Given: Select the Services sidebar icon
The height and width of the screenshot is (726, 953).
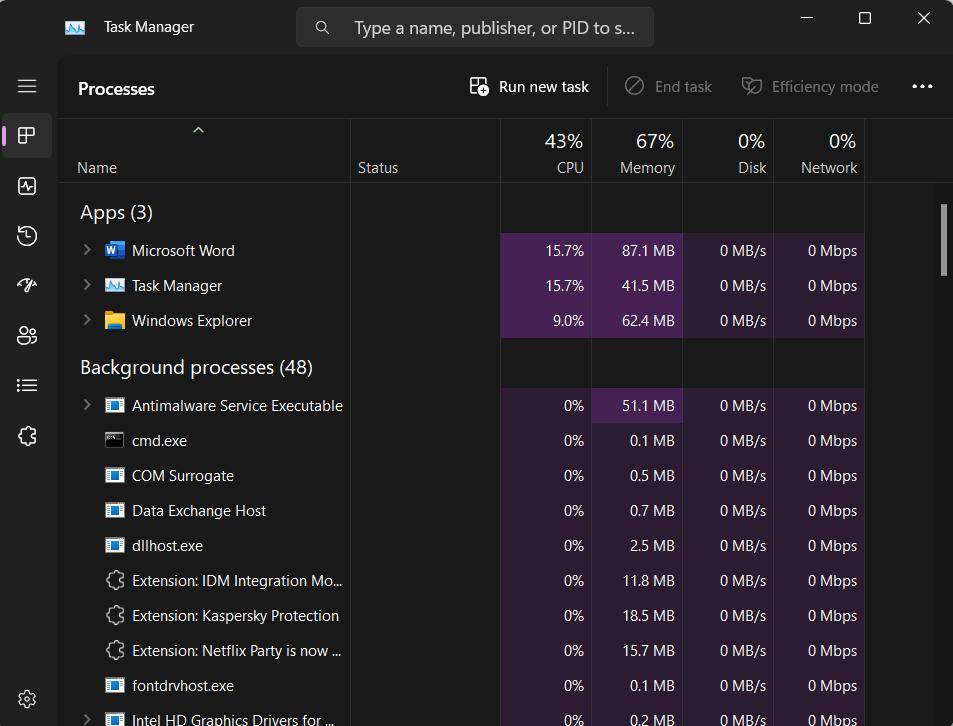Looking at the screenshot, I should pyautogui.click(x=27, y=435).
